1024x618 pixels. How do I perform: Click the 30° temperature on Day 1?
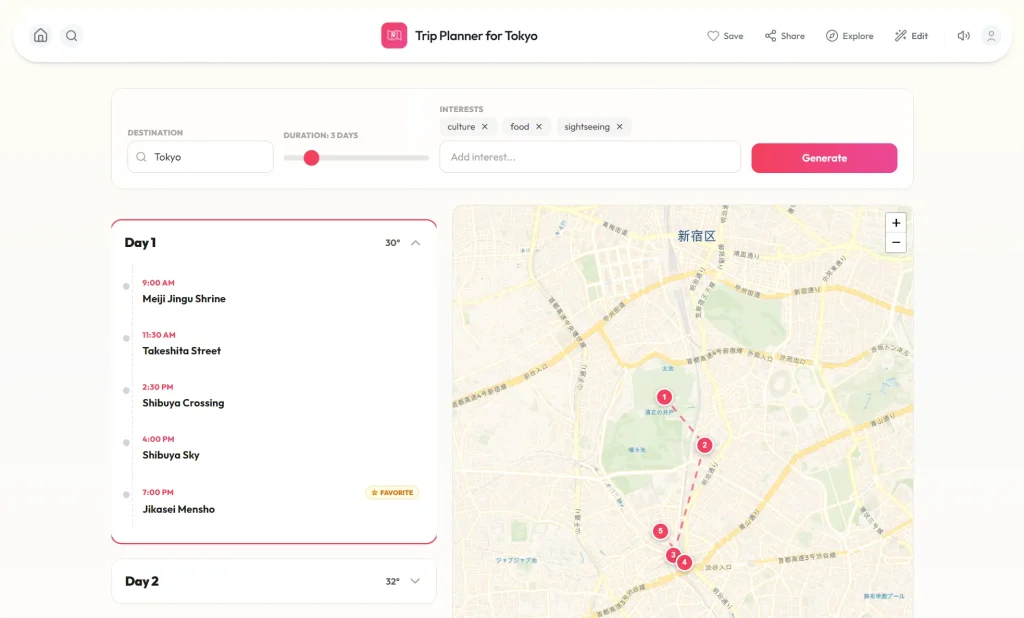(x=392, y=242)
